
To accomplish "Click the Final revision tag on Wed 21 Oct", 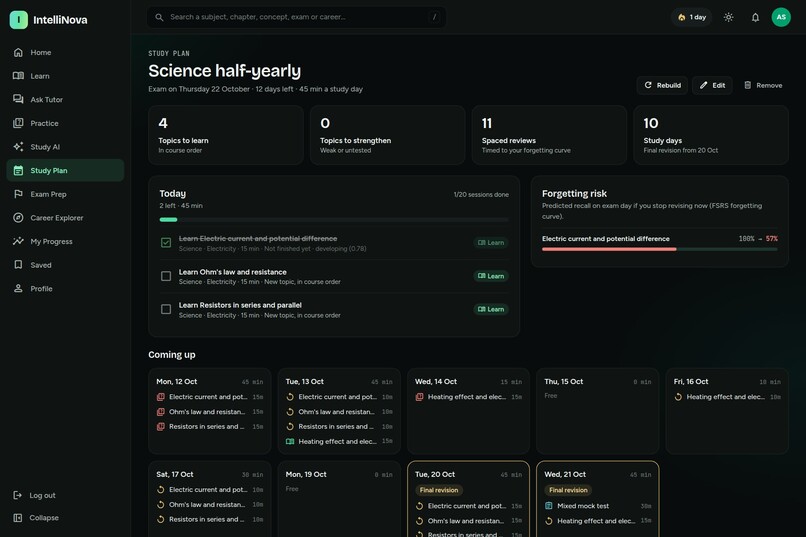I will point(568,490).
